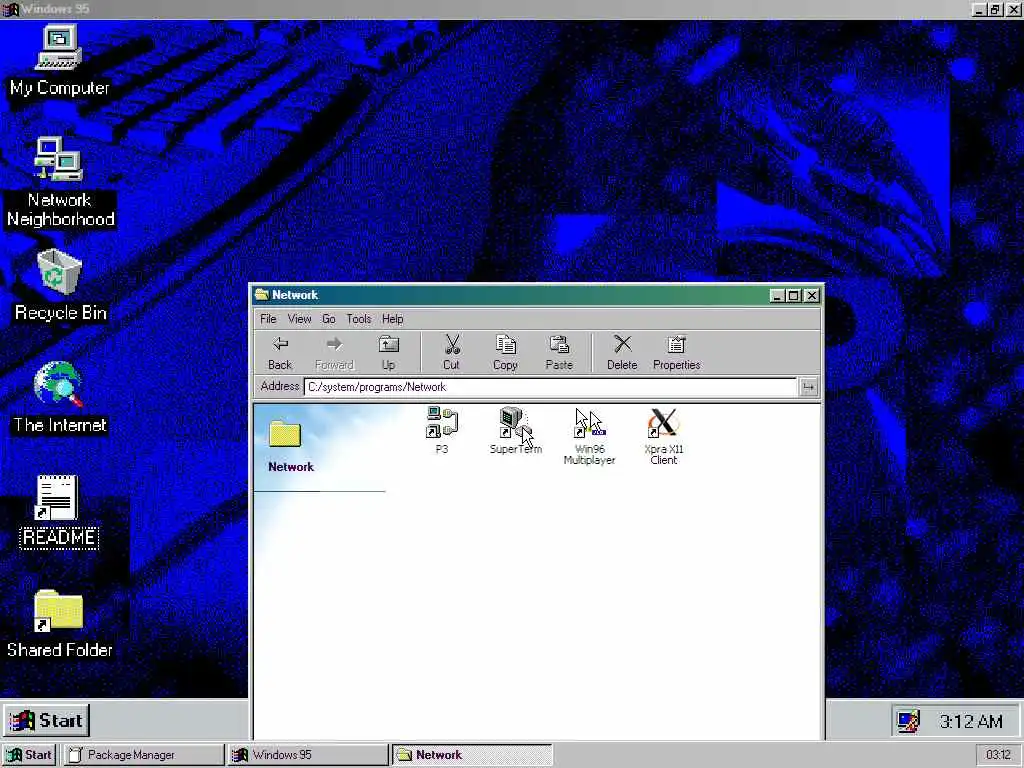Close the Network window

click(812, 296)
